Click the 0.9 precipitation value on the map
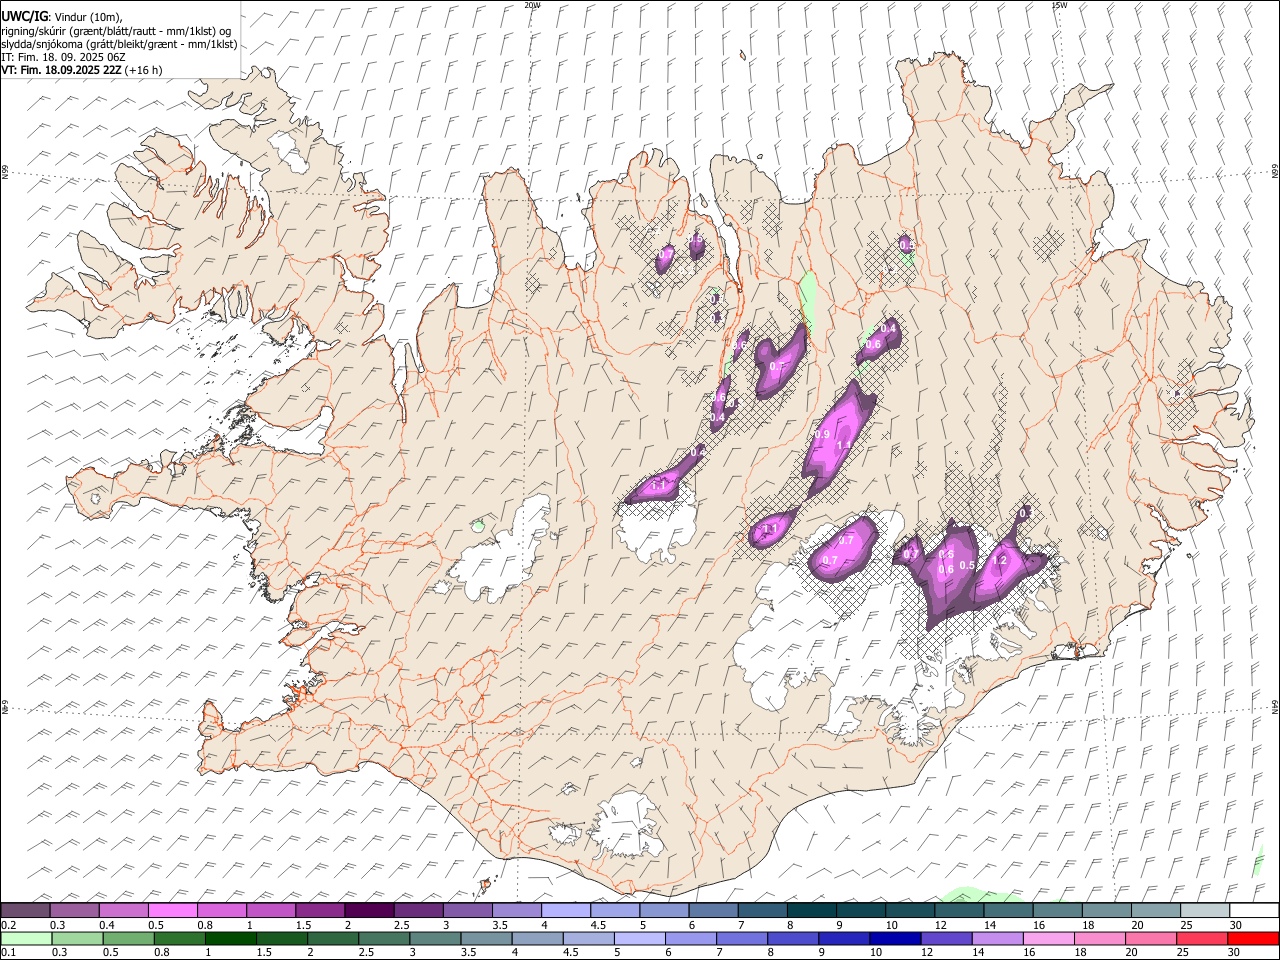1280x960 pixels. pyautogui.click(x=823, y=435)
